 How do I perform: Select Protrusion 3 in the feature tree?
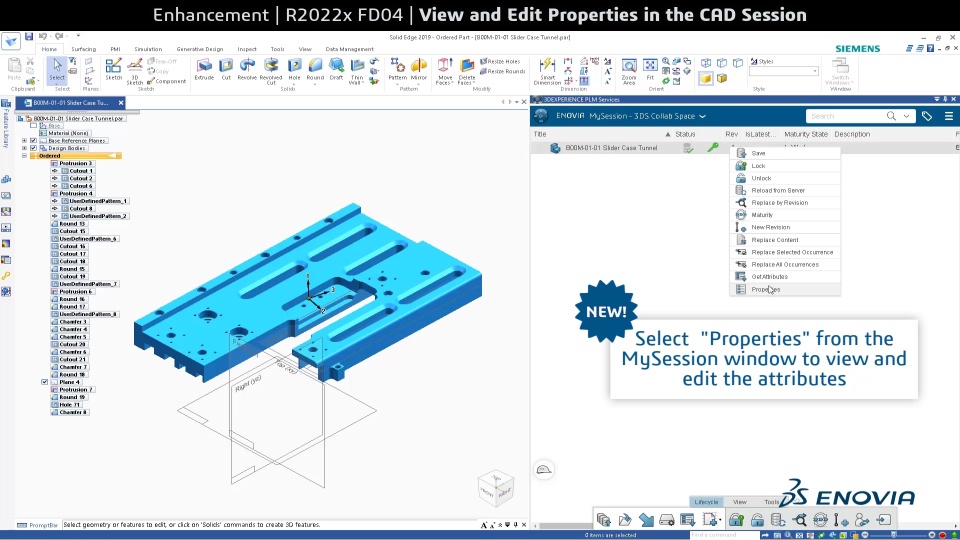75,163
